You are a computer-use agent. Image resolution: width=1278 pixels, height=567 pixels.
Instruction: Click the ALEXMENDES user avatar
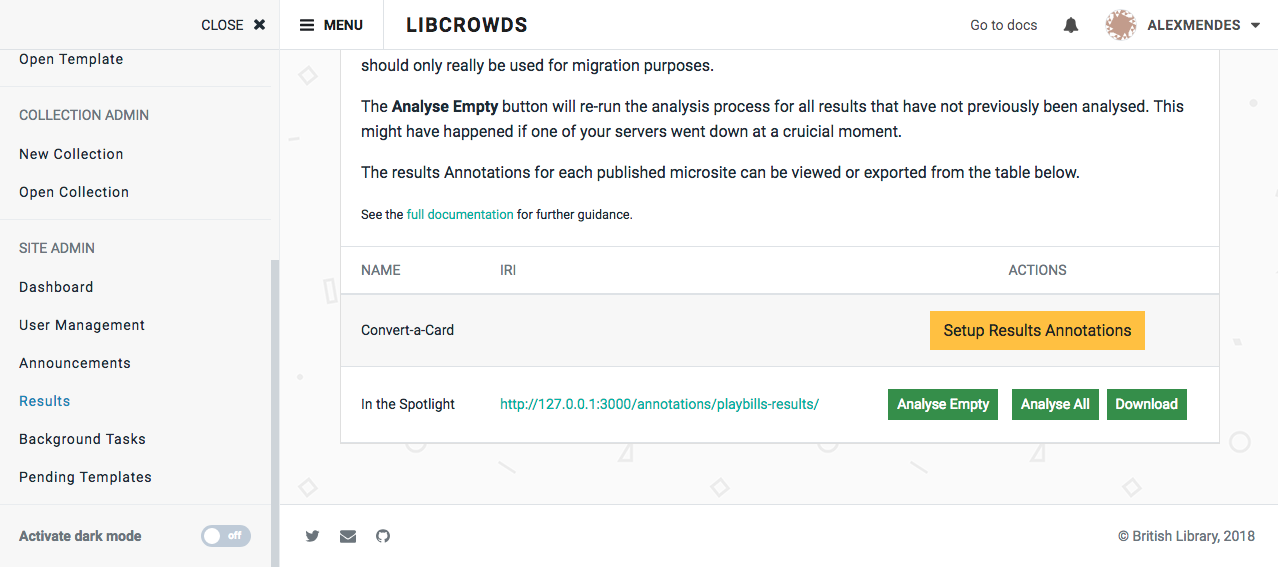coord(1121,25)
